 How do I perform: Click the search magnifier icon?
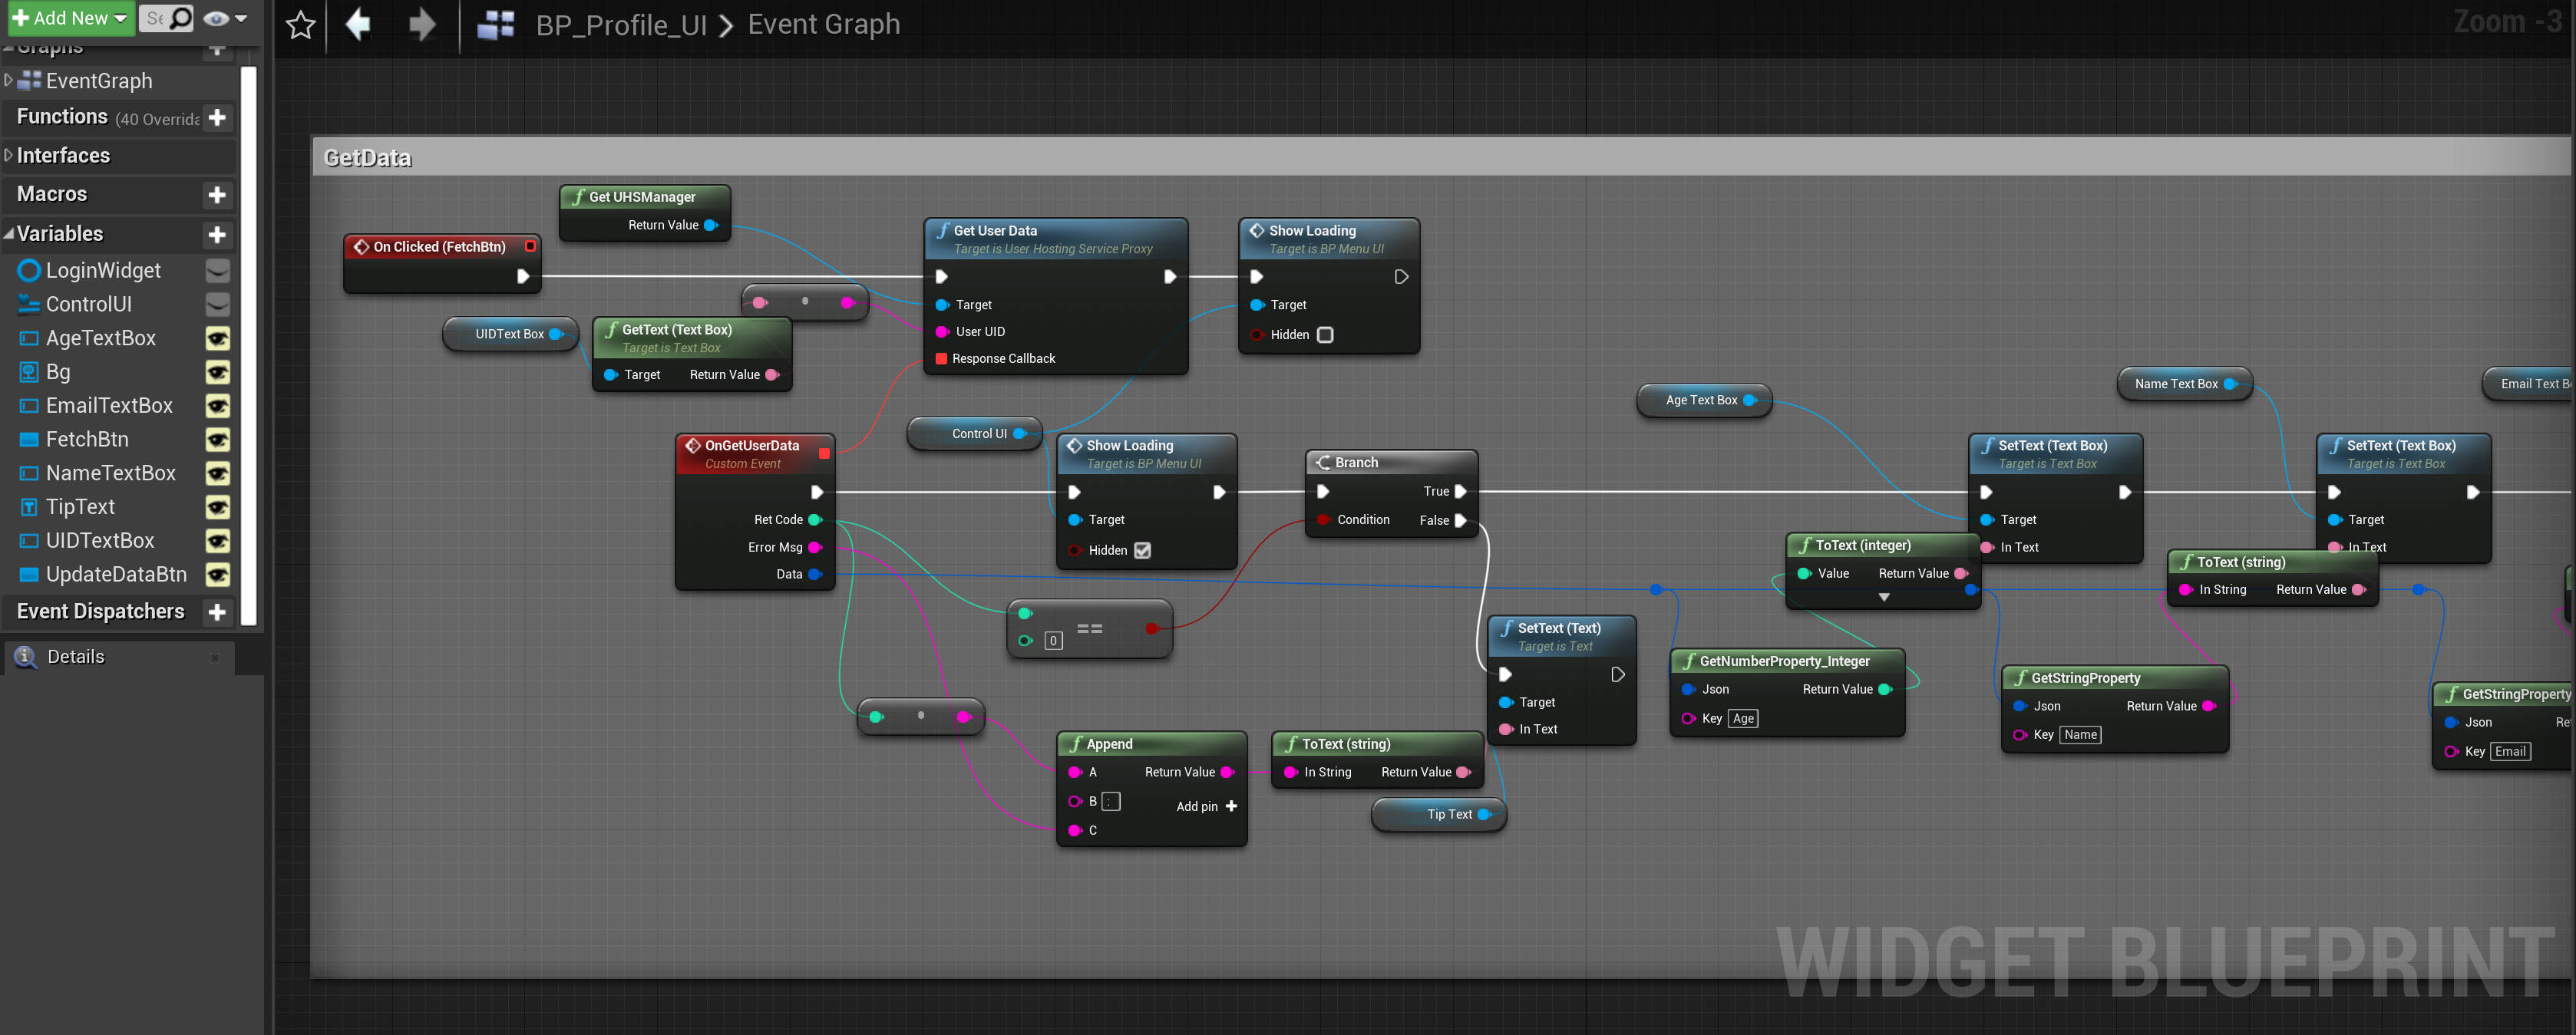[x=180, y=18]
